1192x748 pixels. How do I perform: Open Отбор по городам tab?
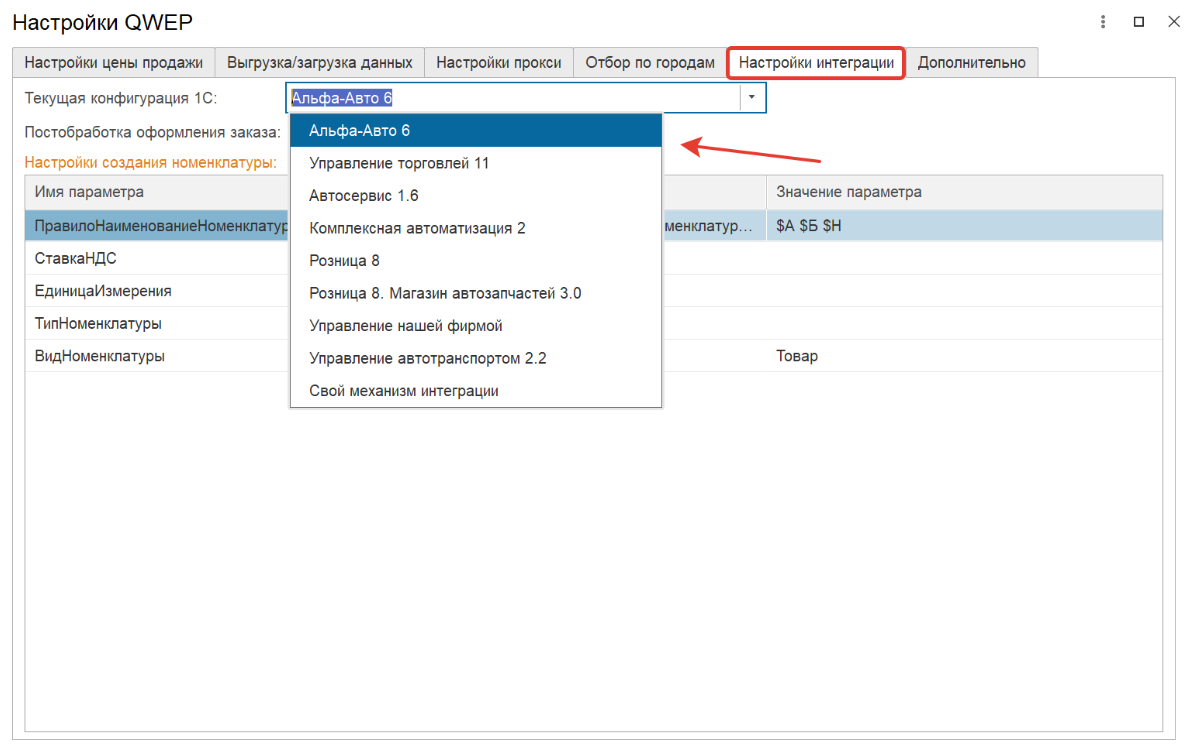pyautogui.click(x=650, y=62)
